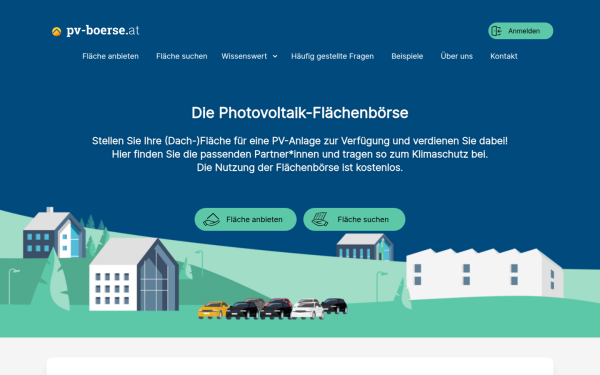Image resolution: width=600 pixels, height=375 pixels.
Task: Click text starting 'Hier finden Sie die passenden'
Action: pos(300,155)
